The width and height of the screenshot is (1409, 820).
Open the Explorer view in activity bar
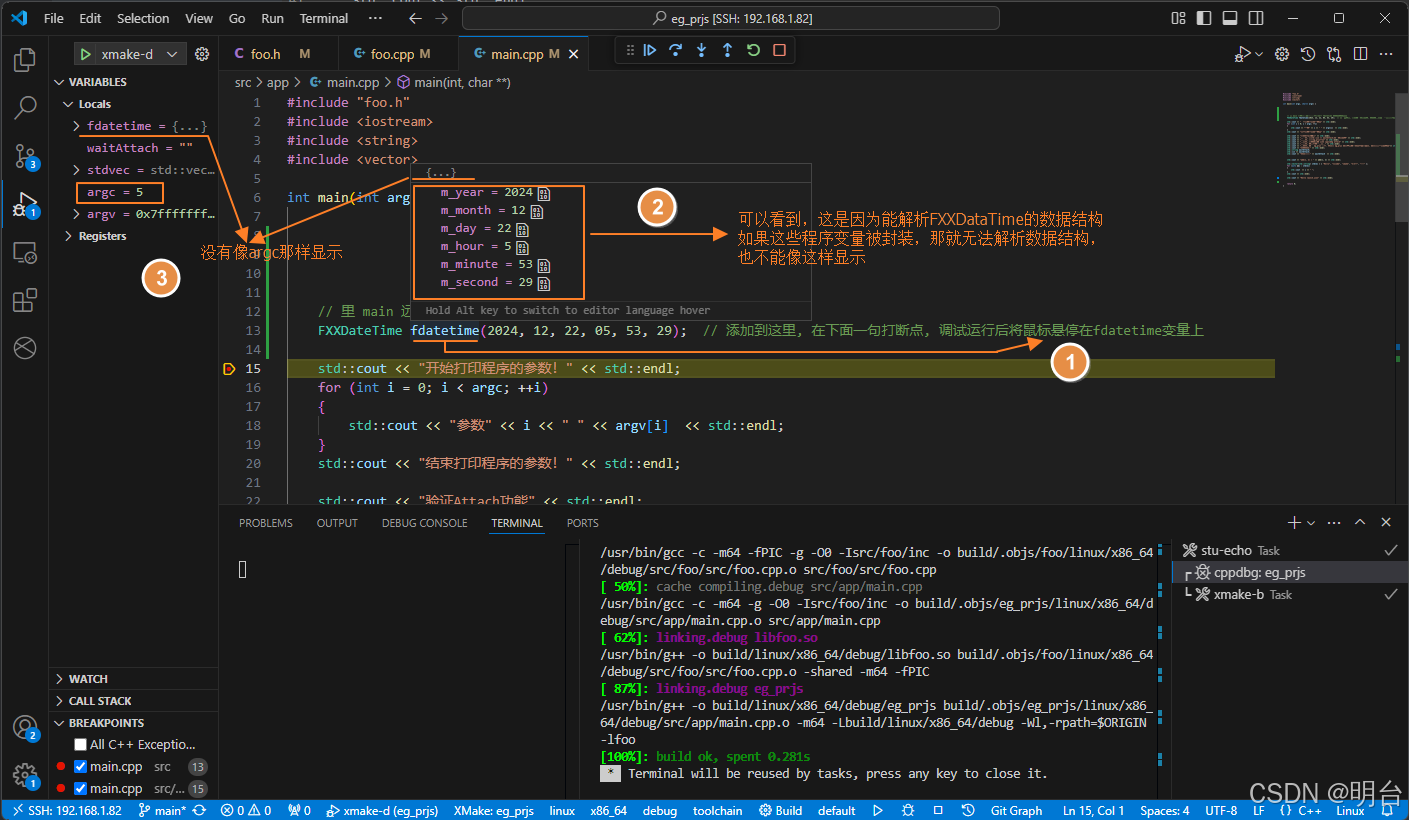point(25,60)
